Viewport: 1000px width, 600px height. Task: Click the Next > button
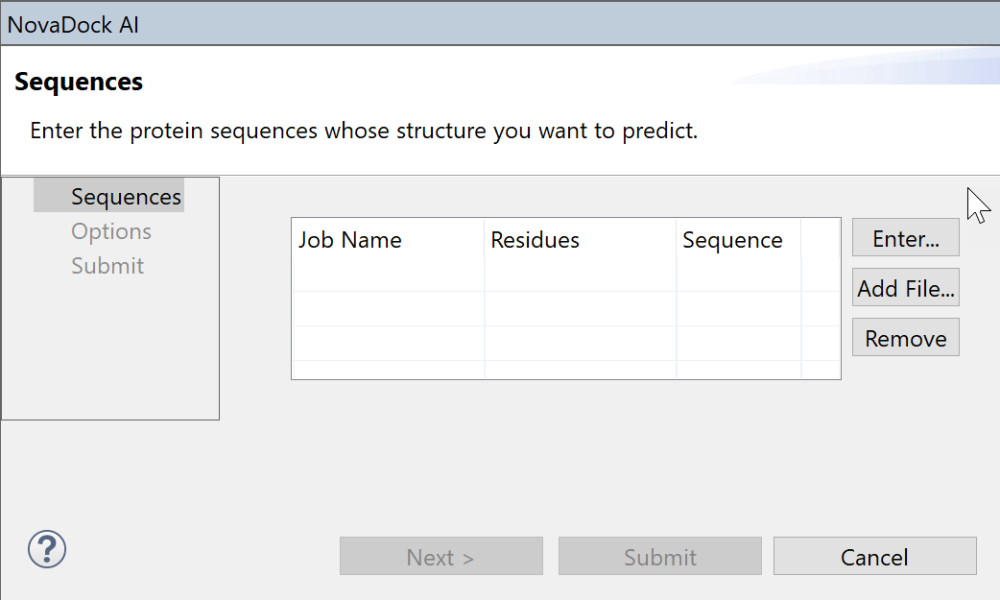click(x=441, y=557)
